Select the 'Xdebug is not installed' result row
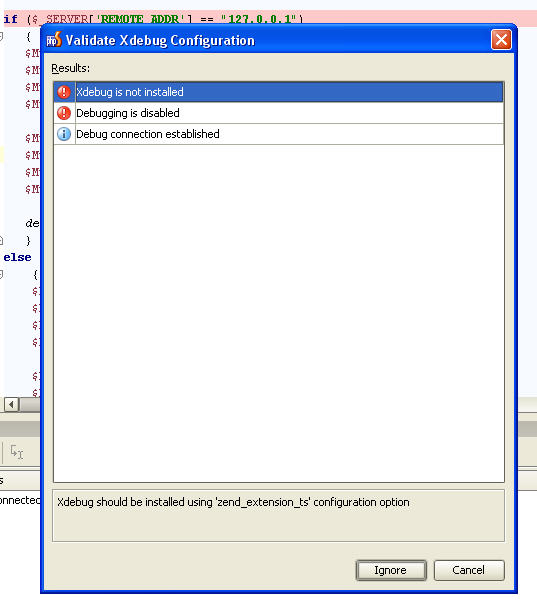The width and height of the screenshot is (537, 605). (279, 92)
